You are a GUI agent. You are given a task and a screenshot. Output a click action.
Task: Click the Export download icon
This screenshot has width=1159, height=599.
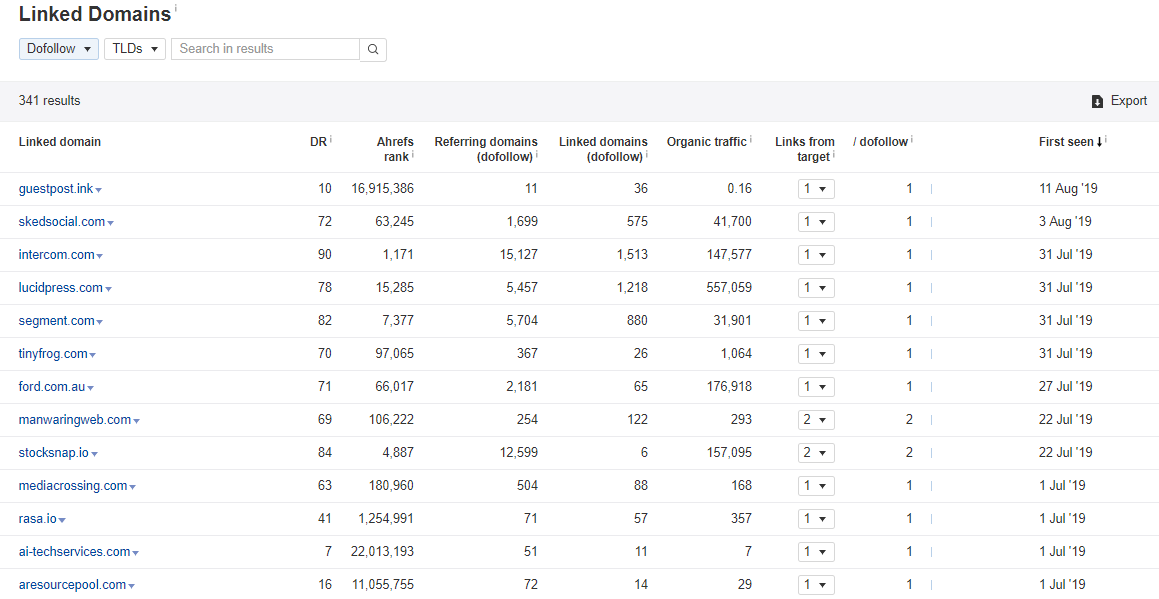click(1098, 101)
